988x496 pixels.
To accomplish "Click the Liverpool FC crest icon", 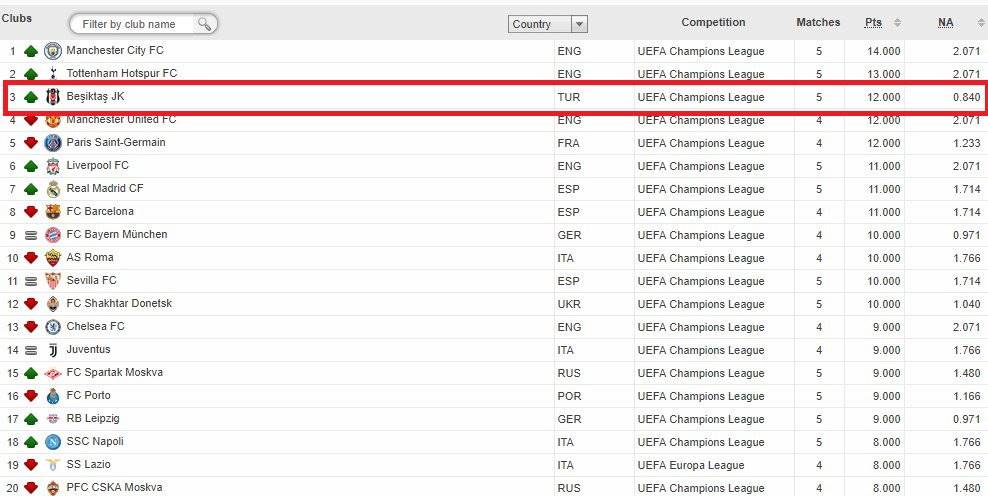I will tap(53, 166).
